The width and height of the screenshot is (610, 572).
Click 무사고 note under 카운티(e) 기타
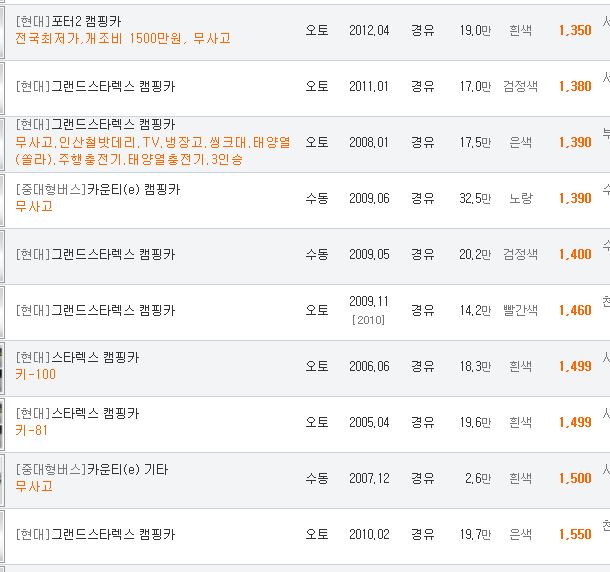(34, 486)
